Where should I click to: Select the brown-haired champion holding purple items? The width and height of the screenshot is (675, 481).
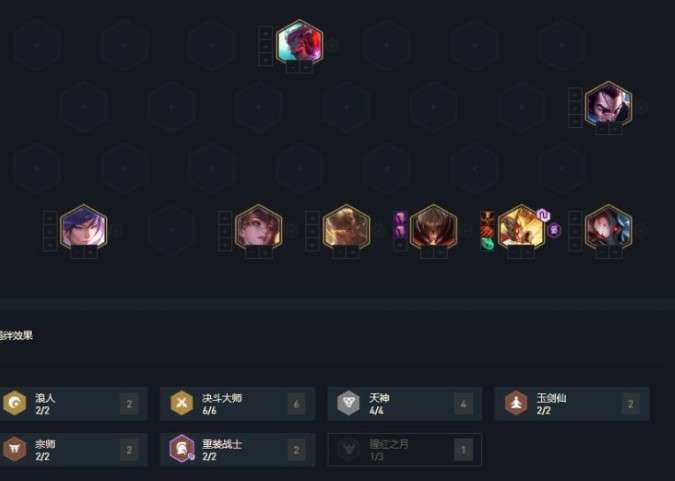pyautogui.click(x=433, y=228)
